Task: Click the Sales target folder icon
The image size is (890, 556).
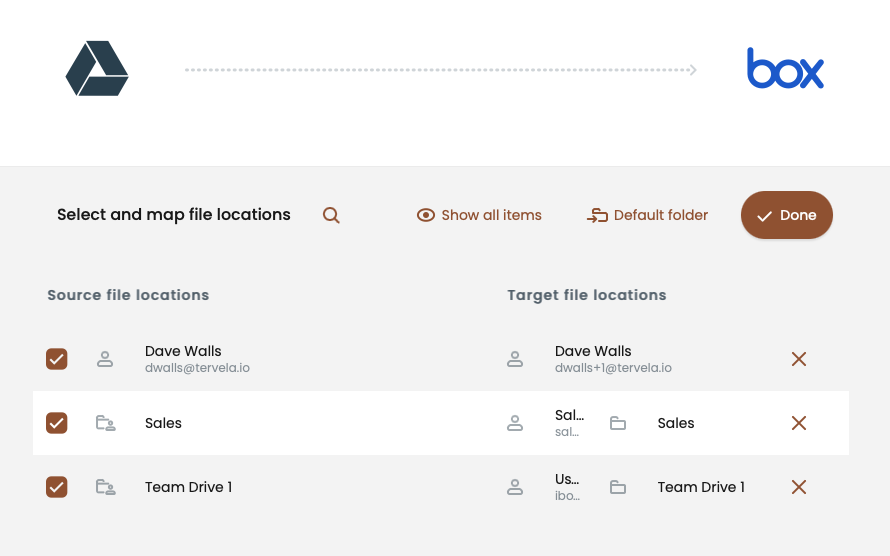Action: click(x=618, y=423)
